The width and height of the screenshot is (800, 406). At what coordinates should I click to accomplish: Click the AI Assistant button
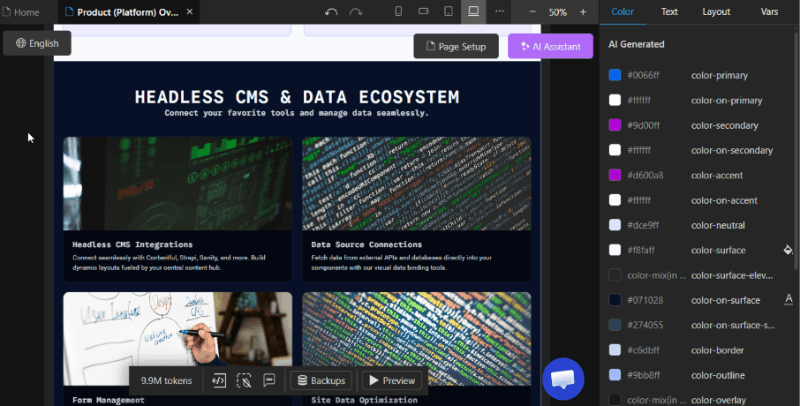coord(550,46)
